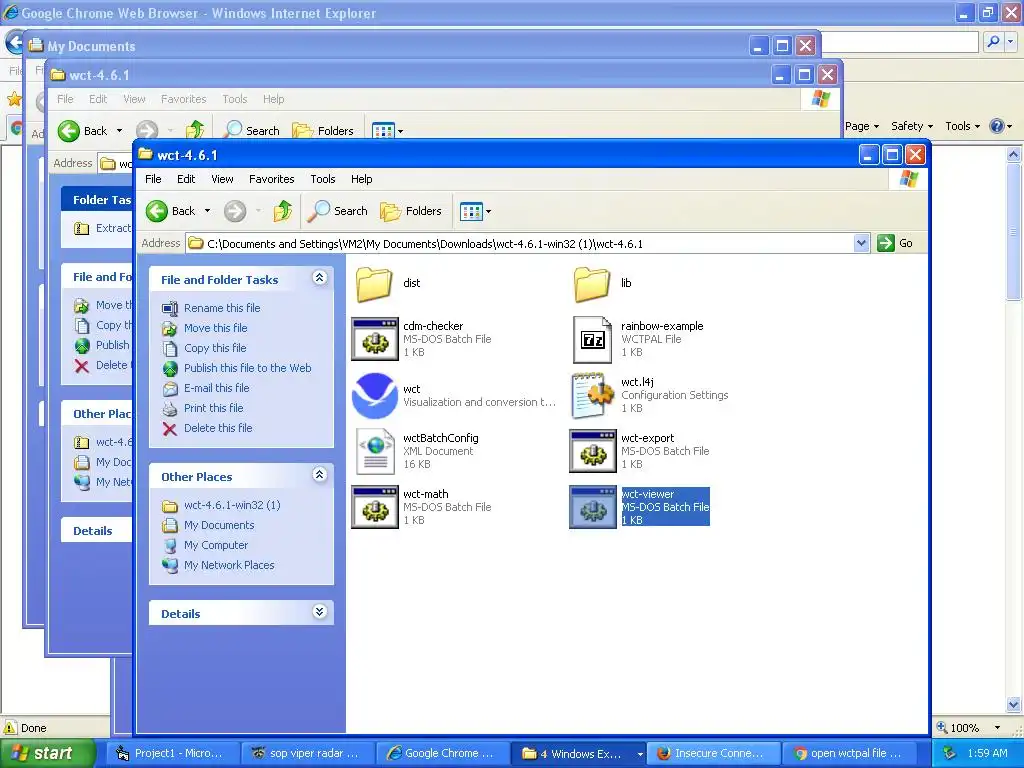Click the Internet Explorer search box
This screenshot has height=768, width=1024.
point(900,42)
